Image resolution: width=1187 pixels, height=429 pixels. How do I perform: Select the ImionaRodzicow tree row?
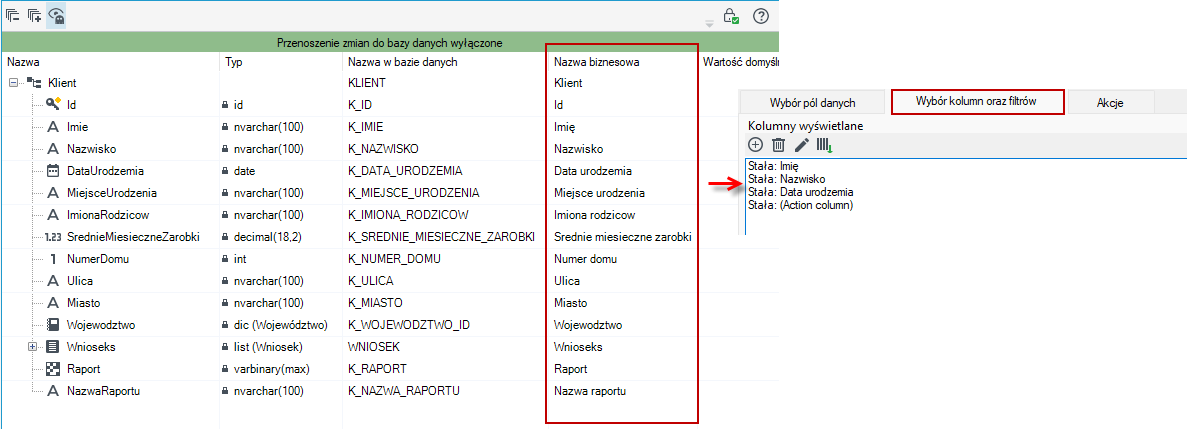108,216
